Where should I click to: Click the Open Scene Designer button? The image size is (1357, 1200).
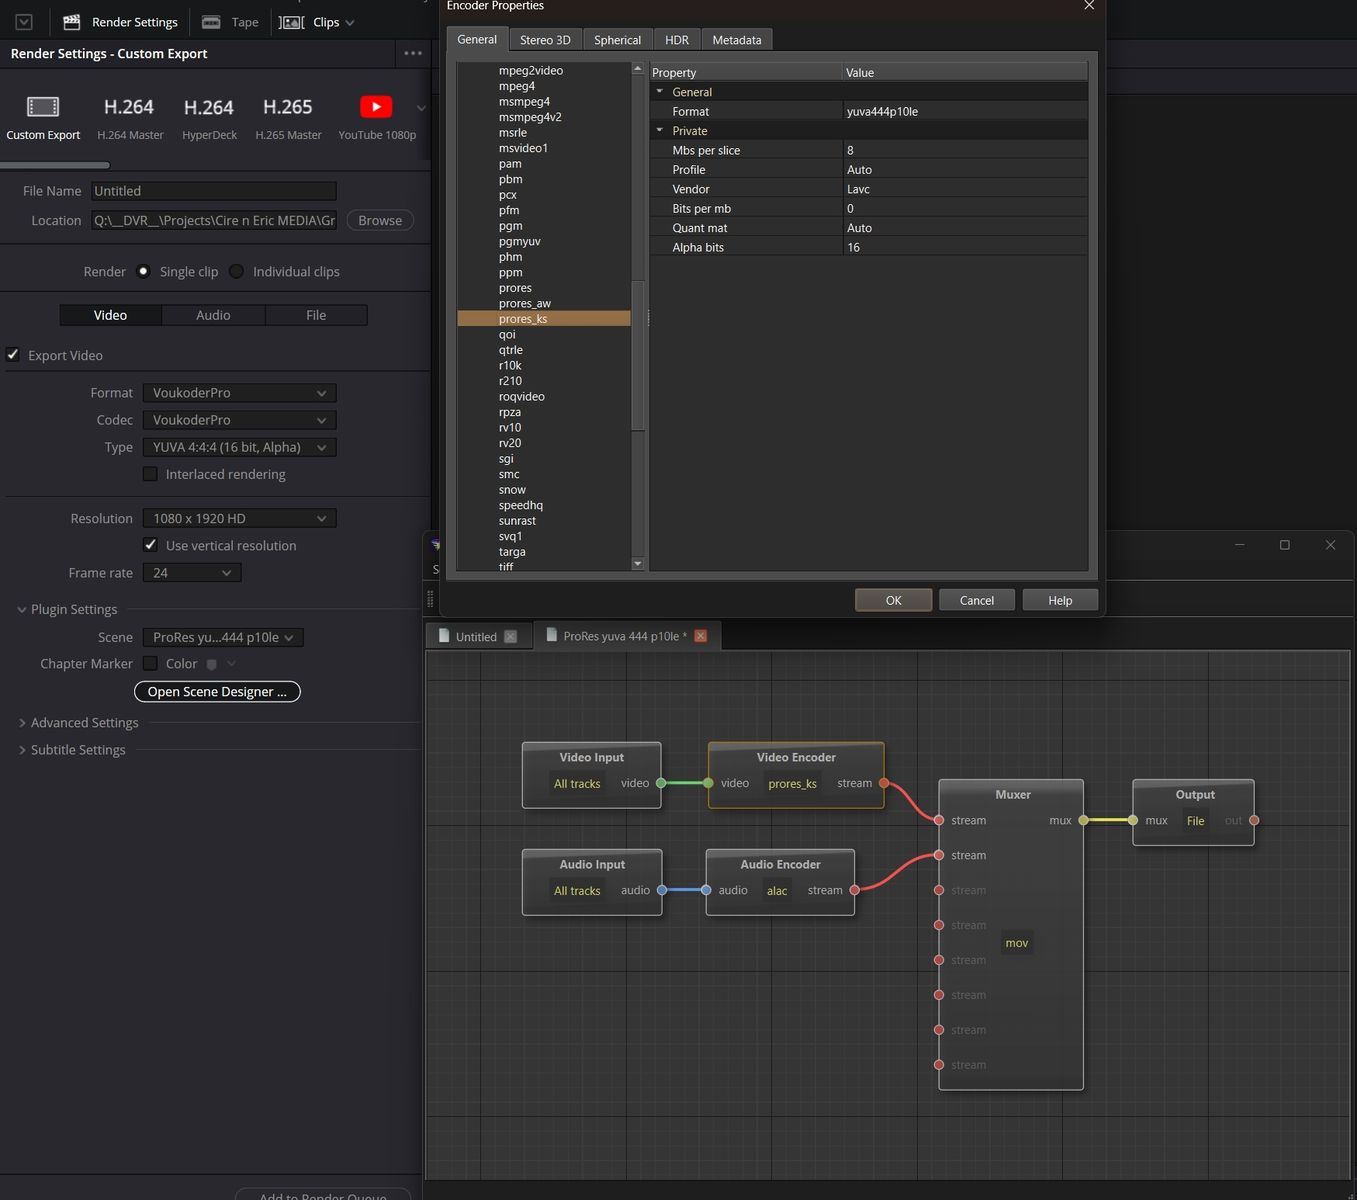[217, 692]
